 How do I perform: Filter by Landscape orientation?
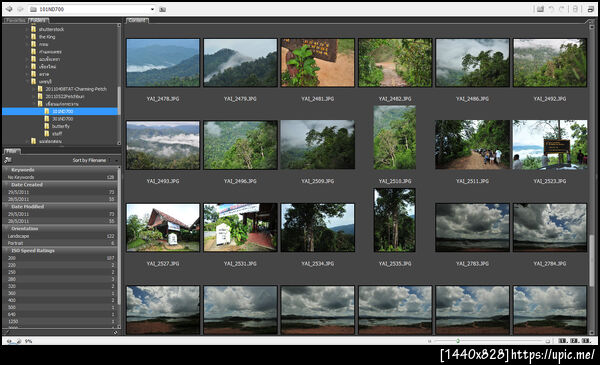pos(61,236)
